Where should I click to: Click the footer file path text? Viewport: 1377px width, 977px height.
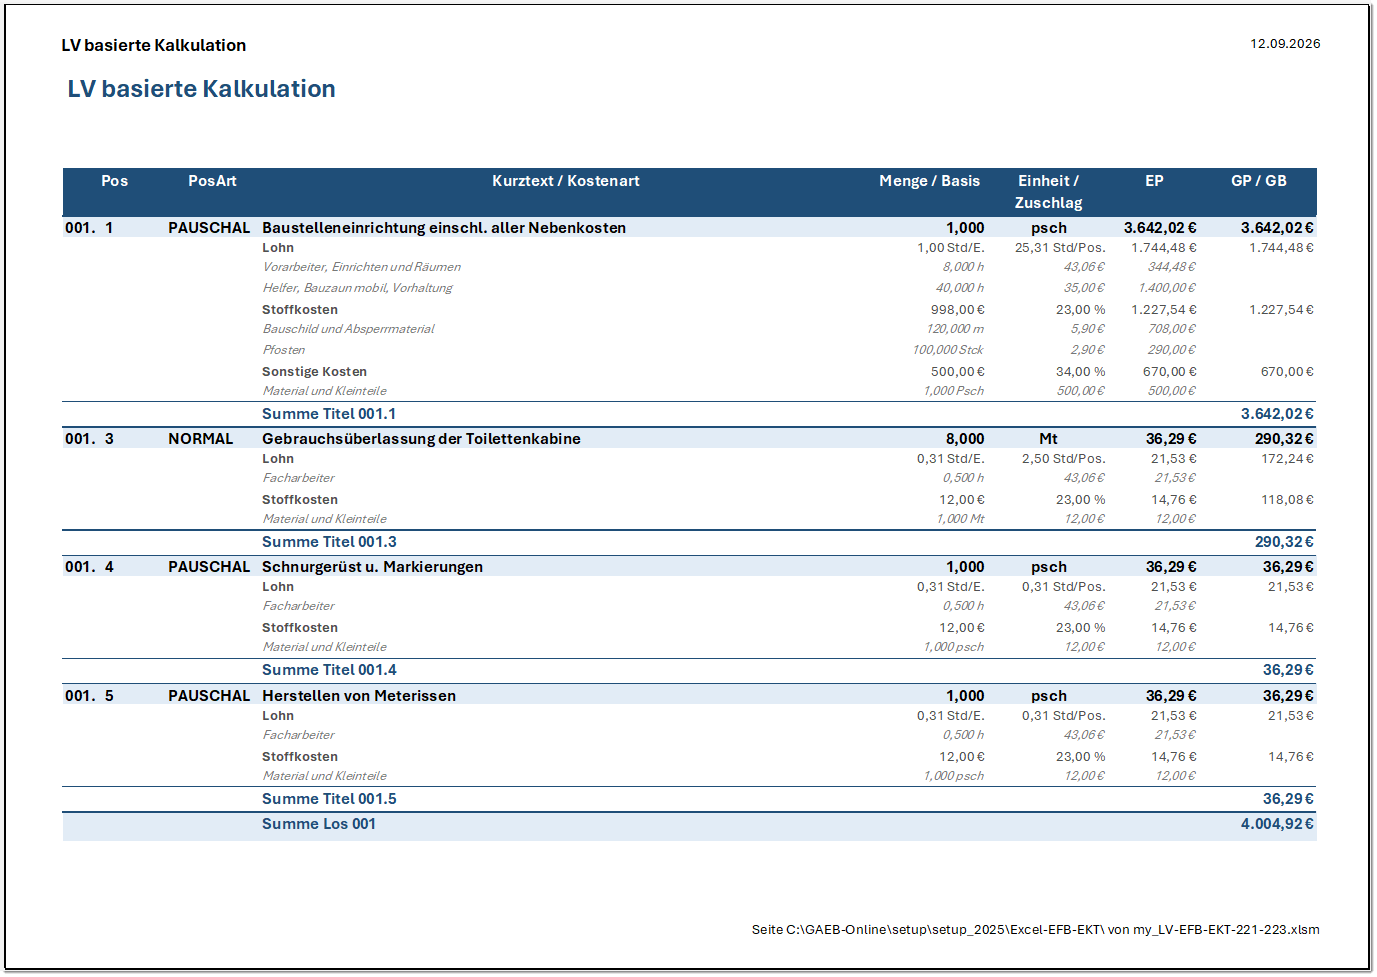coord(1035,930)
